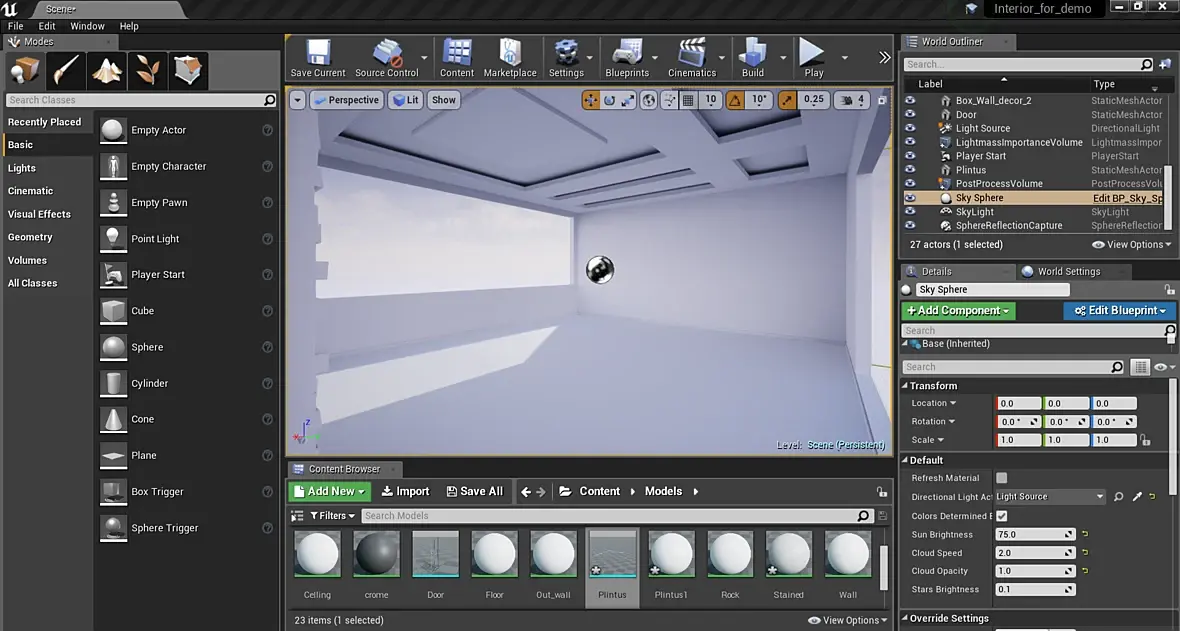Expand the Directional Light Actor dropdown
Image resolution: width=1180 pixels, height=631 pixels.
1100,497
